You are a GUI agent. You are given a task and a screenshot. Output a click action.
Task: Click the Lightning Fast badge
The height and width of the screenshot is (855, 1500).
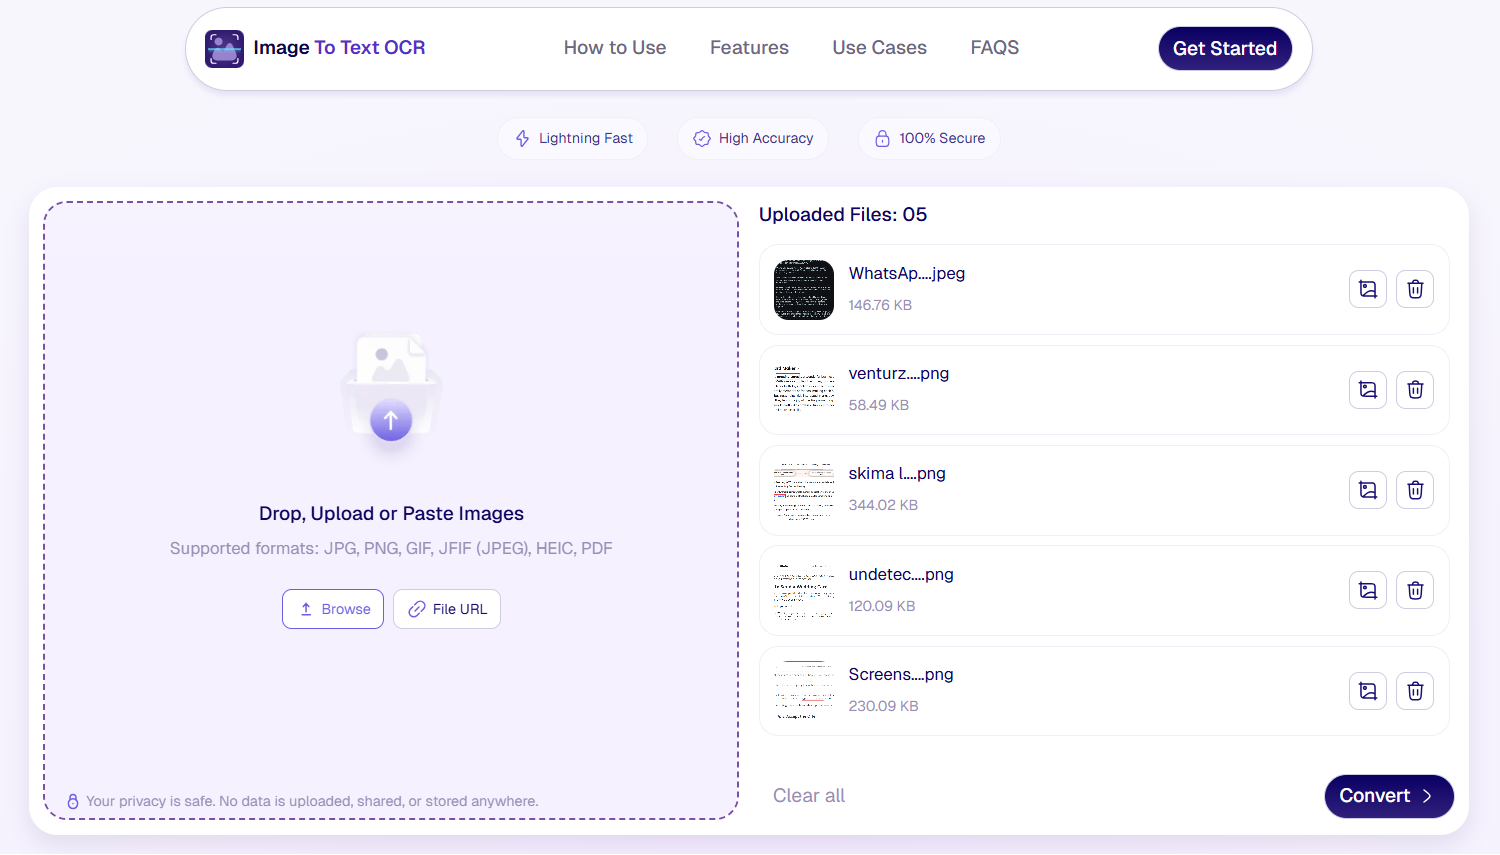tap(573, 138)
